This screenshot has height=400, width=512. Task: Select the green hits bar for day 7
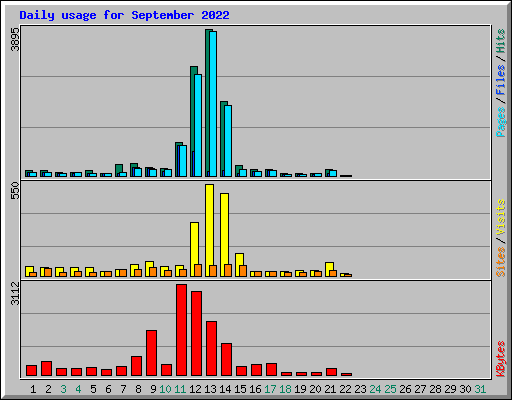[x=119, y=170]
